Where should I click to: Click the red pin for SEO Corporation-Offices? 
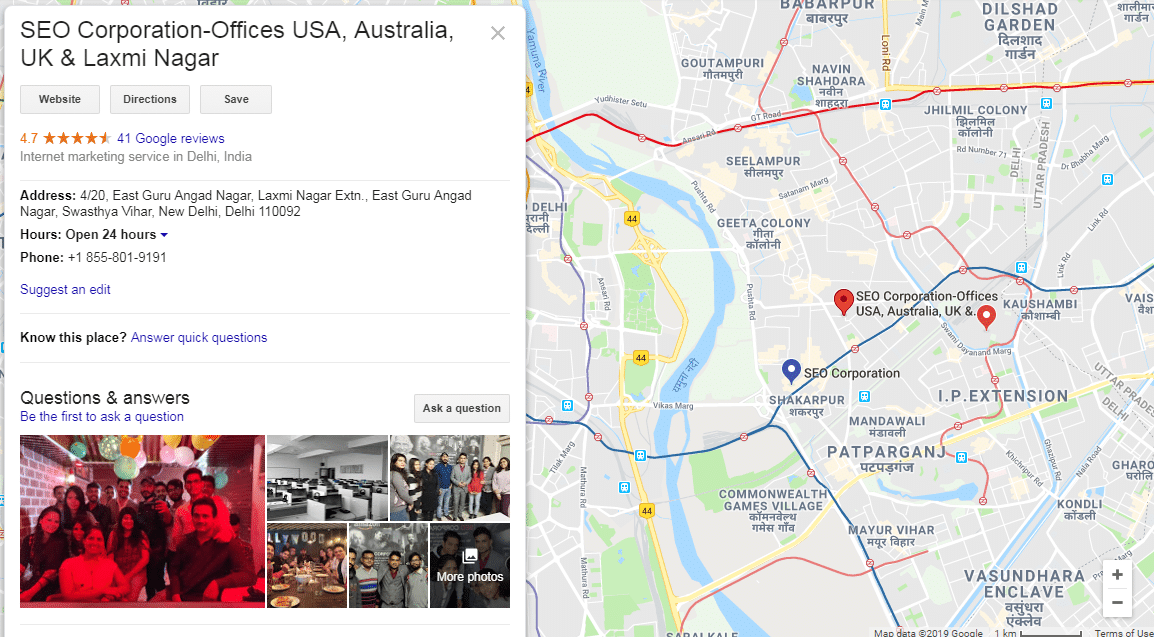(843, 302)
